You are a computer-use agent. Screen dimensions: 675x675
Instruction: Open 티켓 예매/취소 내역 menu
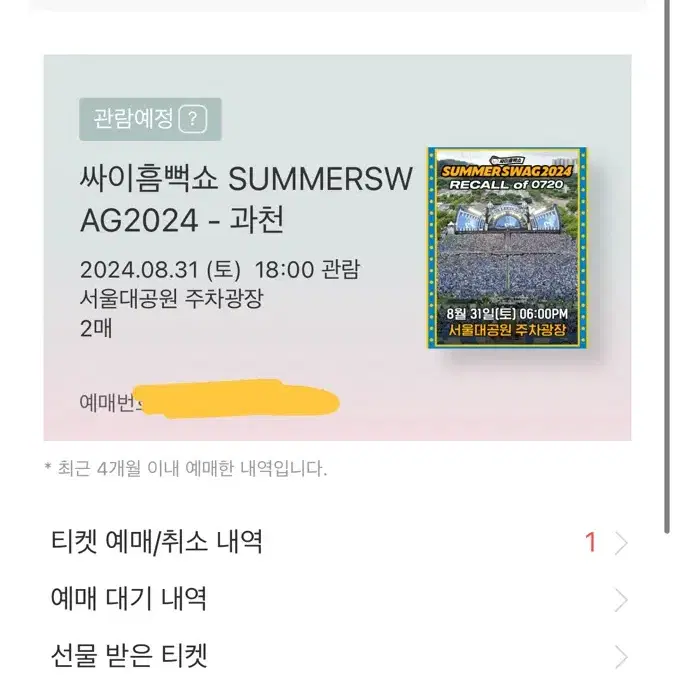coord(338,542)
